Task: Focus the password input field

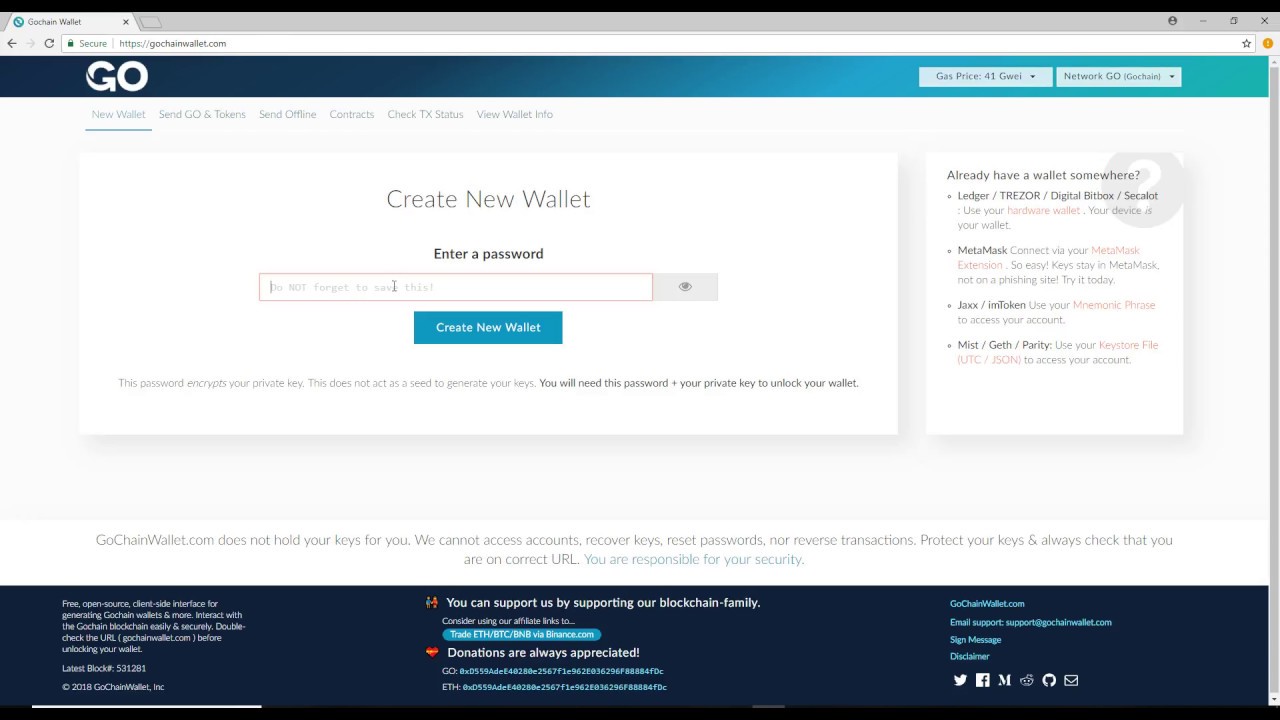Action: coord(456,287)
